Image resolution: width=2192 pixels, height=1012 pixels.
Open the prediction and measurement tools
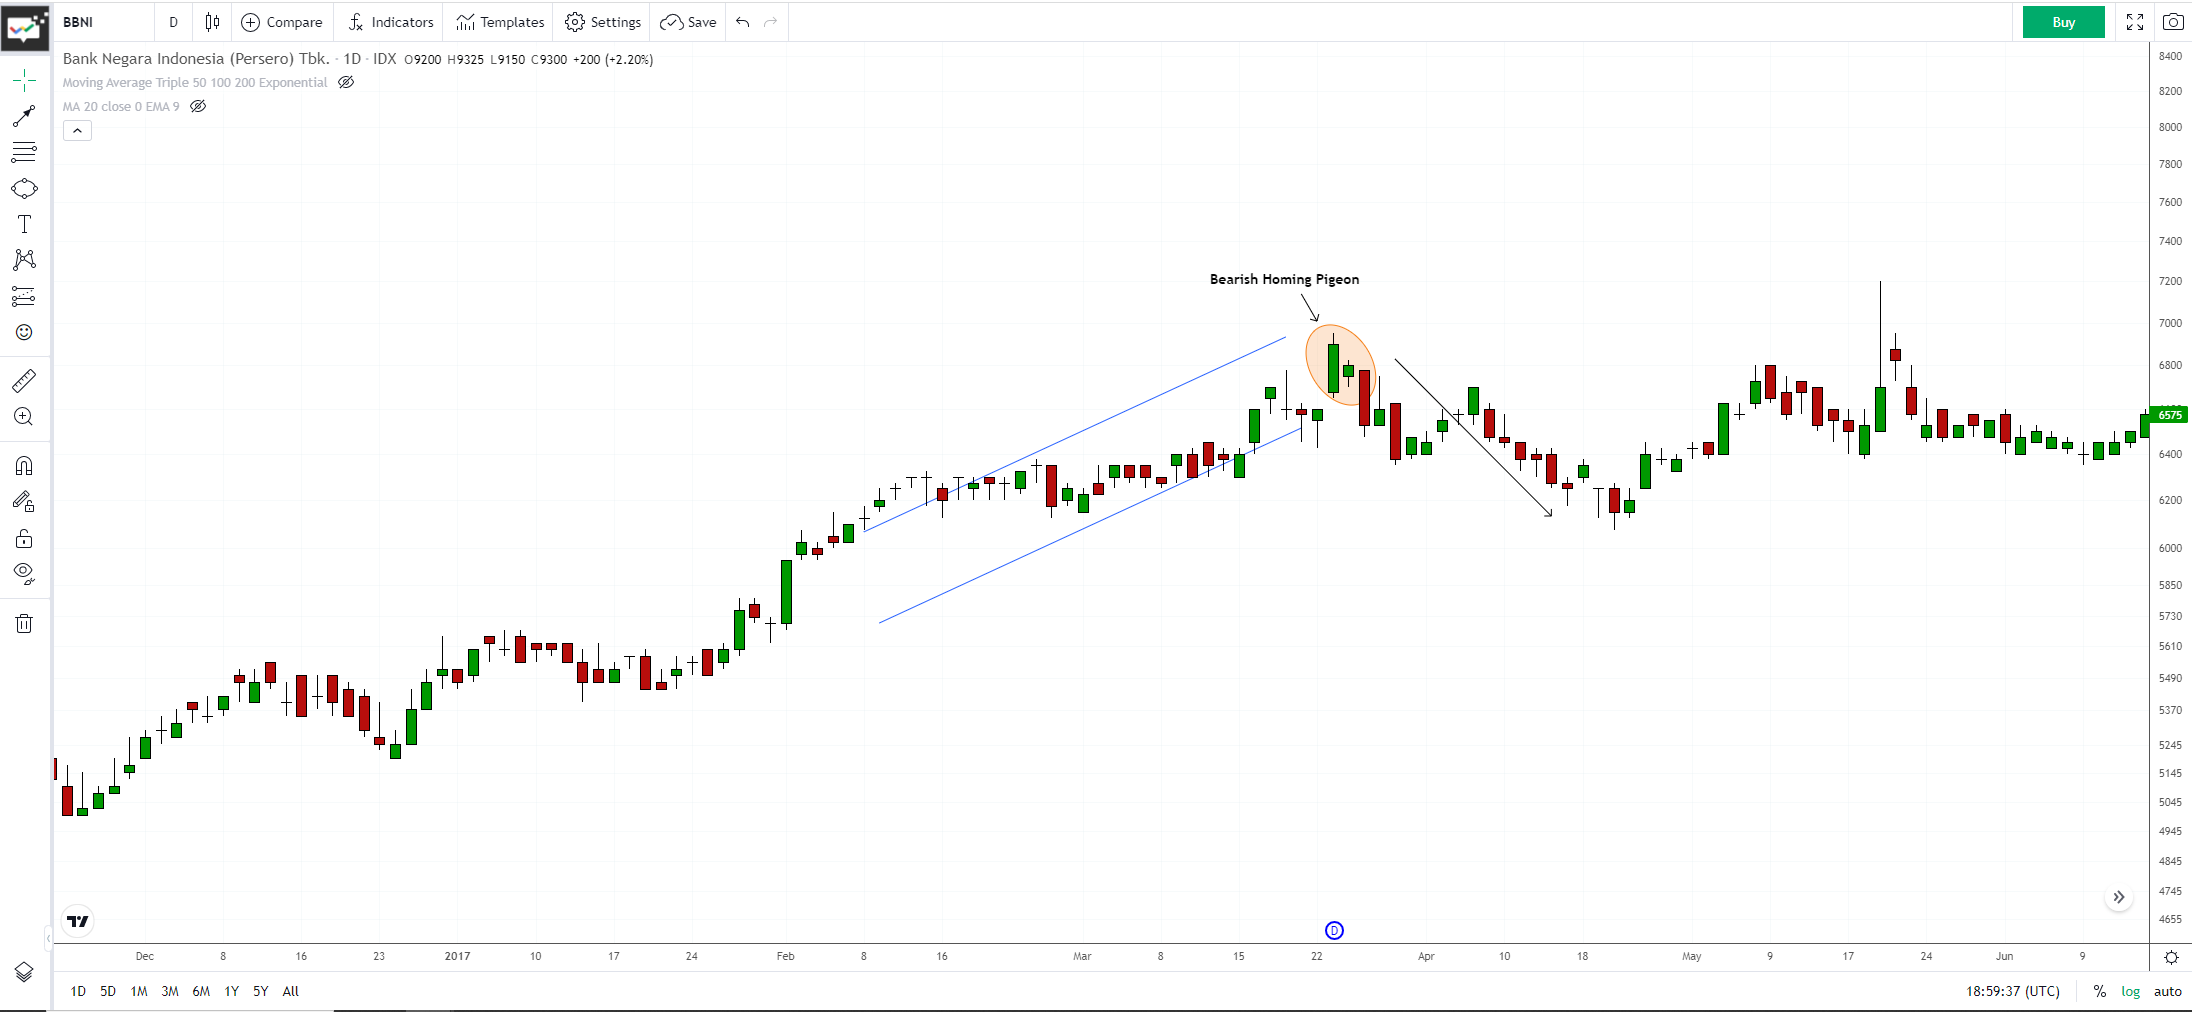click(24, 296)
